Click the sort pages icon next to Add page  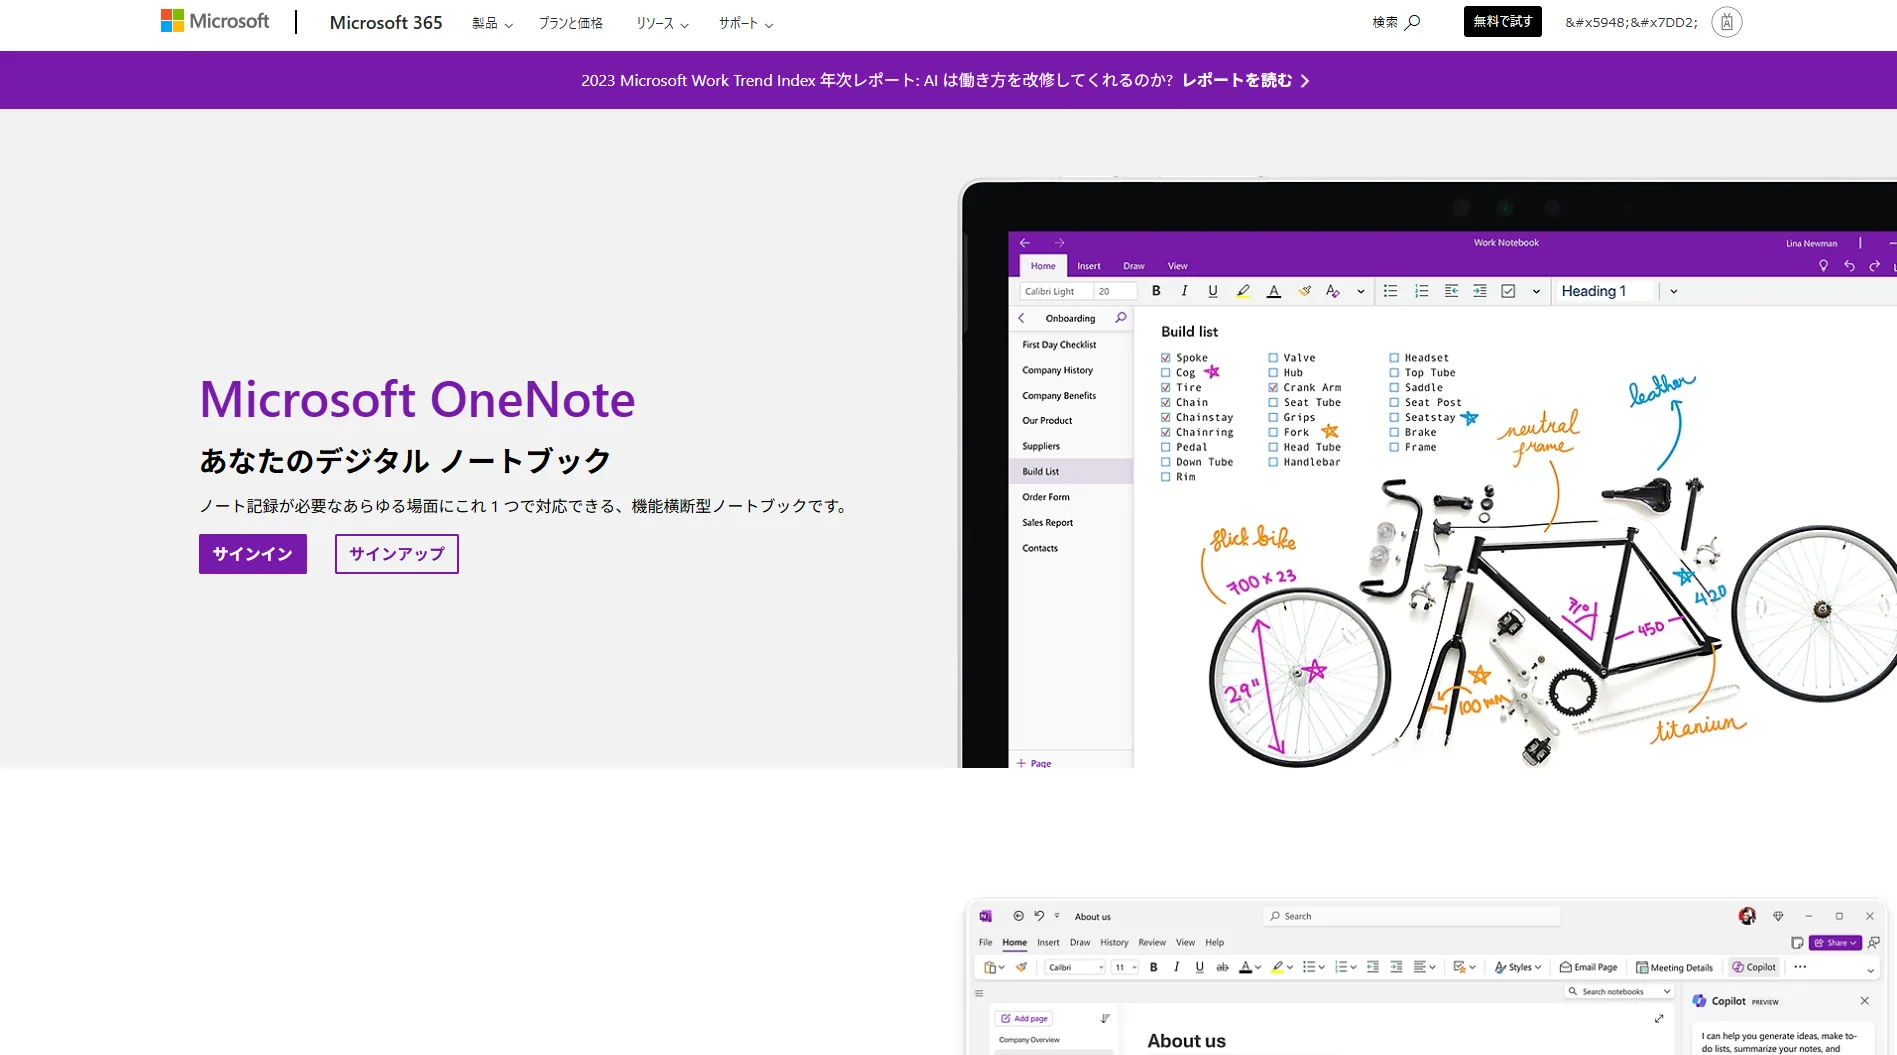(1105, 1018)
